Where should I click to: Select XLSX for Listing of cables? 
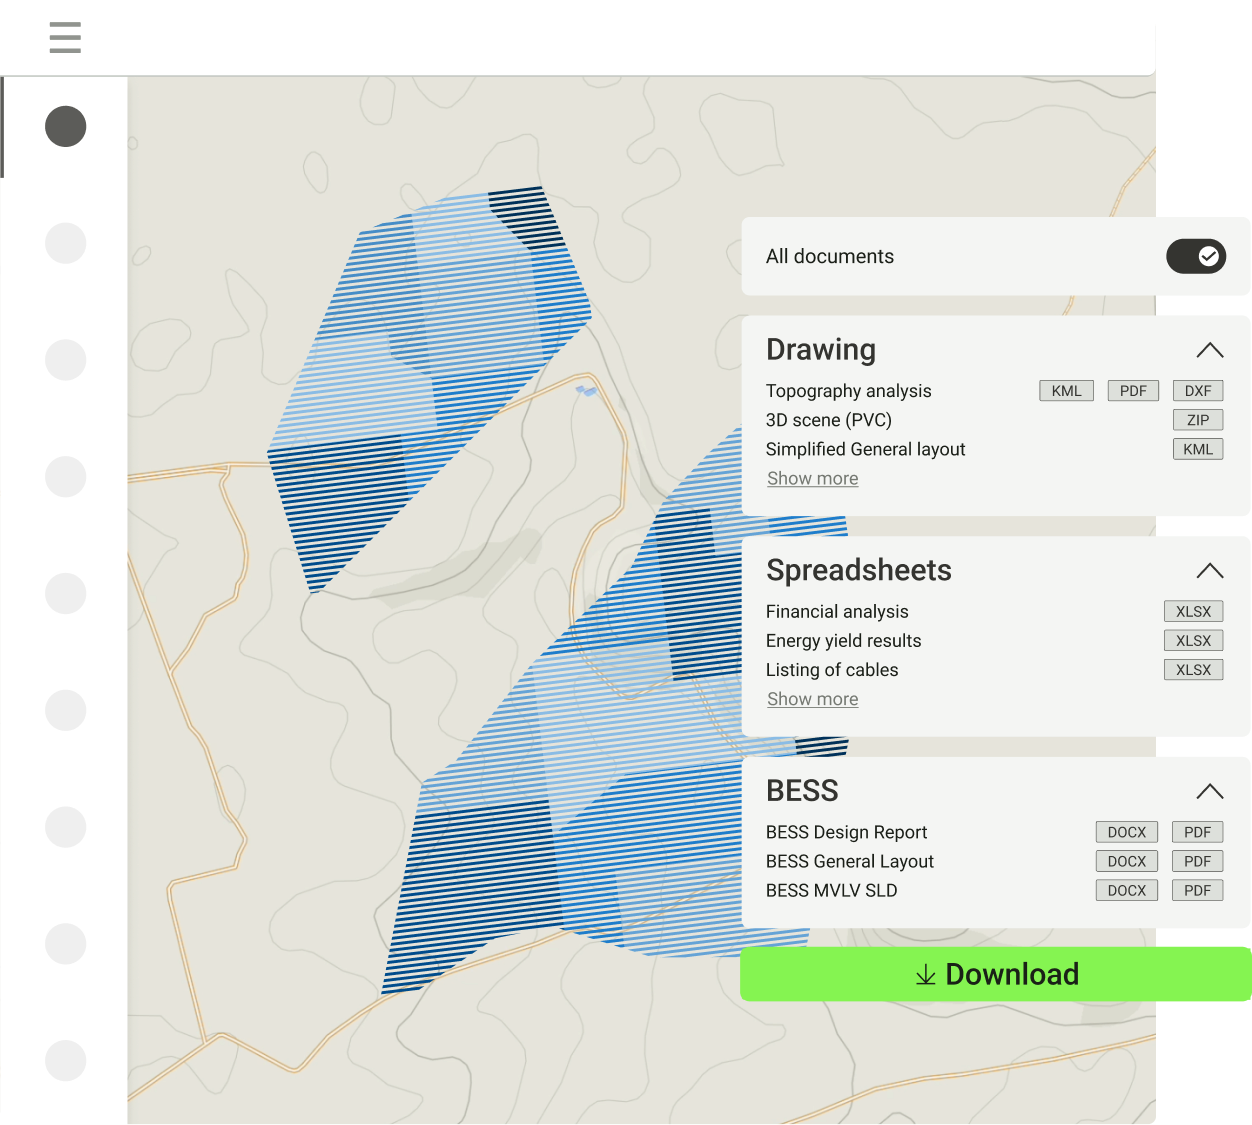click(1193, 670)
